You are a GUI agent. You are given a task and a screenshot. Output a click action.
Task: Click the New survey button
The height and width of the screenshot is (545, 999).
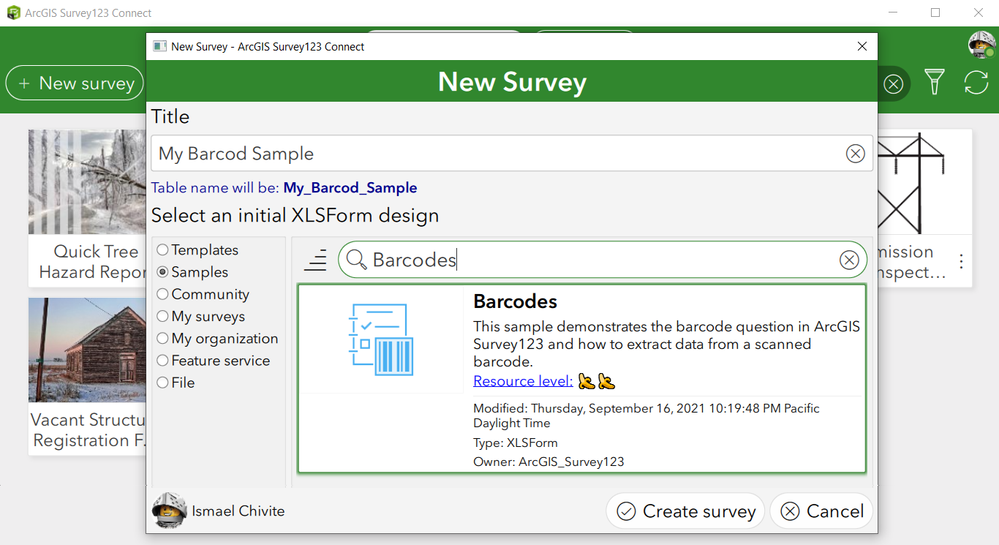point(75,83)
